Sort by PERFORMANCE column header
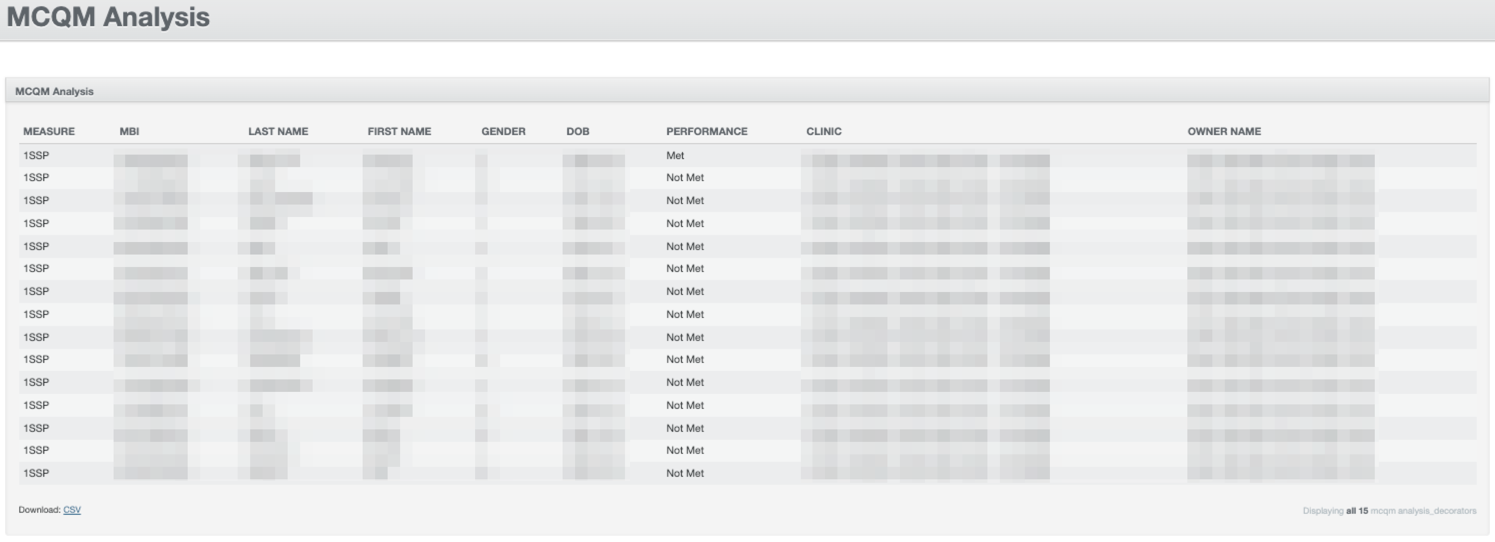 707,131
